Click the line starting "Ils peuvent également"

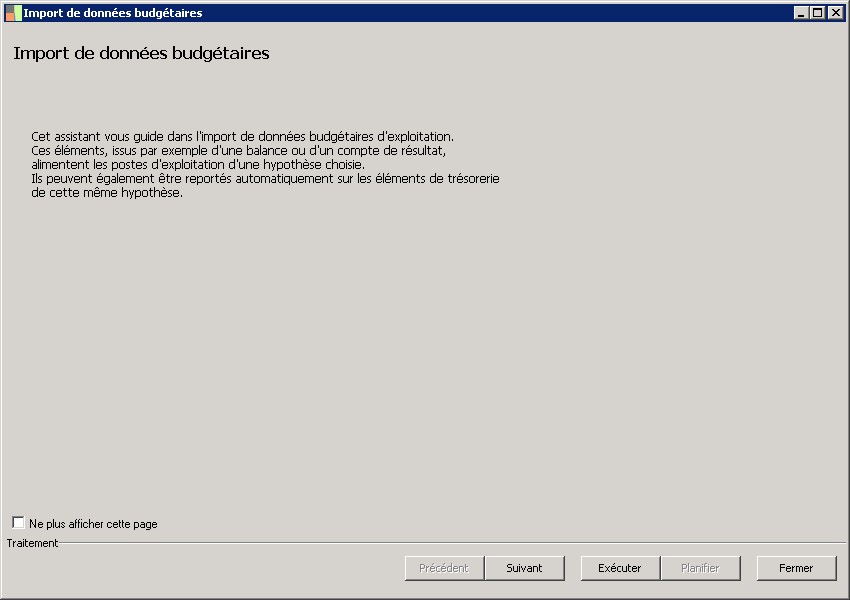point(265,179)
